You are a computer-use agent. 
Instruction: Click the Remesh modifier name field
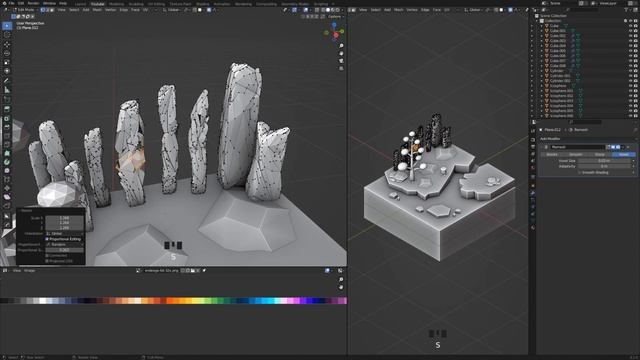[x=577, y=147]
